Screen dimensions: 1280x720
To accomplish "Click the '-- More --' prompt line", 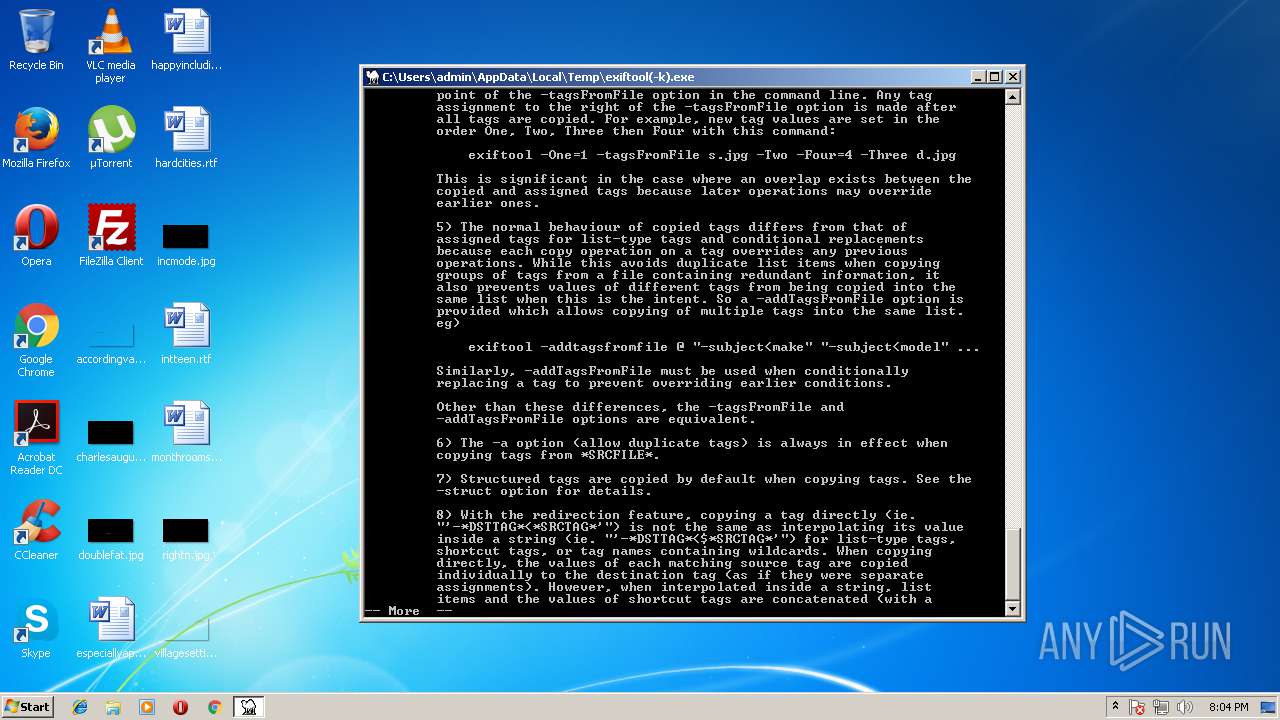I will 408,611.
